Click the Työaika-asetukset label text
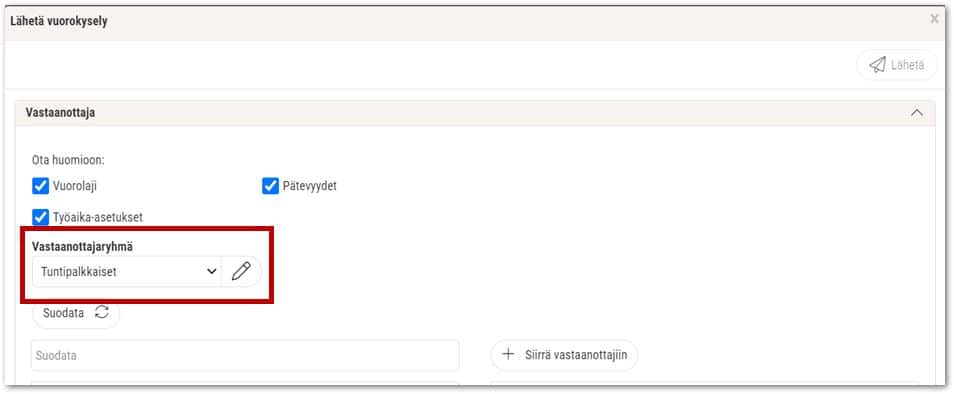Image resolution: width=954 pixels, height=394 pixels. [x=97, y=217]
